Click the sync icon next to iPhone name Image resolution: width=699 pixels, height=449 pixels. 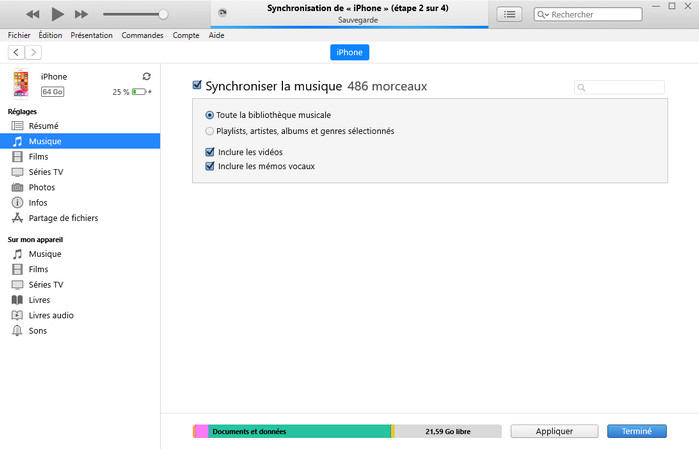[147, 76]
